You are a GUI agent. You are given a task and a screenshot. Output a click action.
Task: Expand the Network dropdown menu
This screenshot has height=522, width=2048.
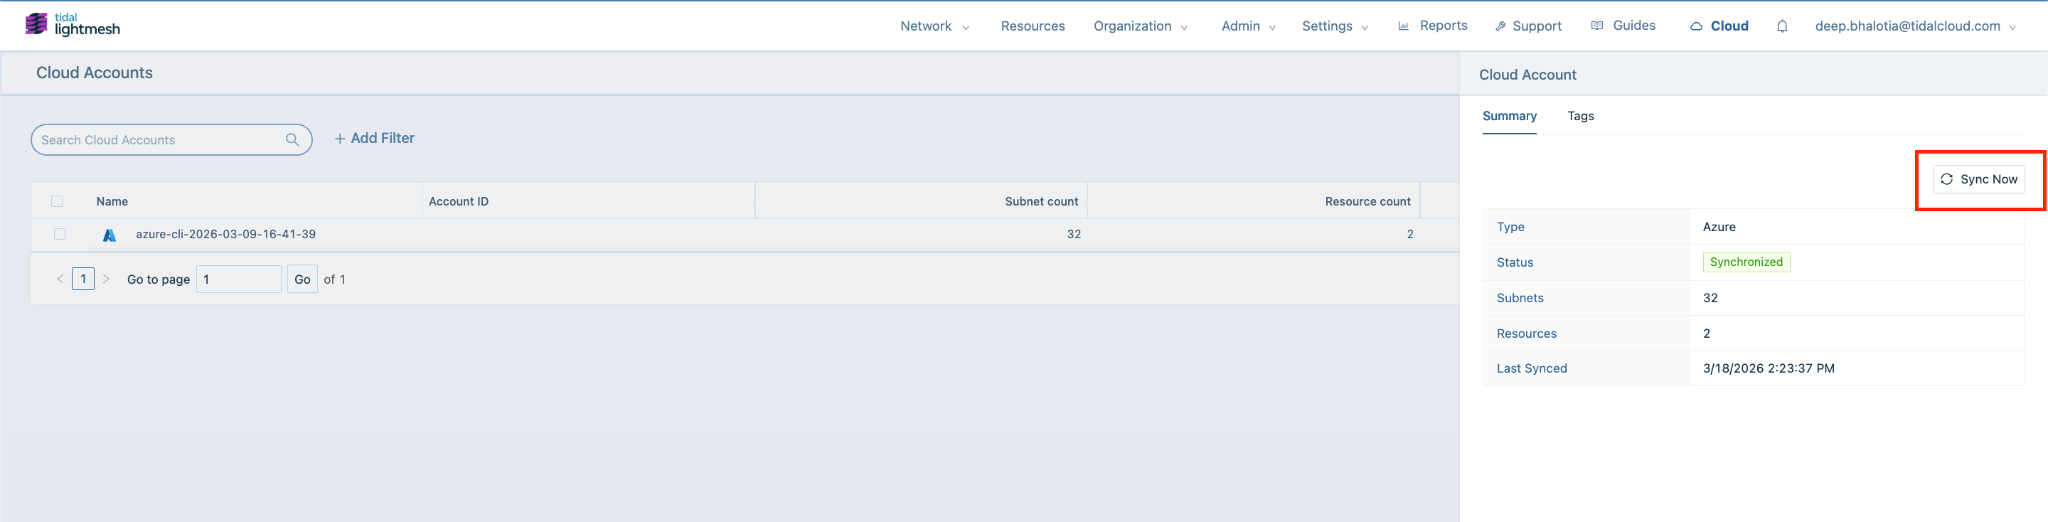934,26
